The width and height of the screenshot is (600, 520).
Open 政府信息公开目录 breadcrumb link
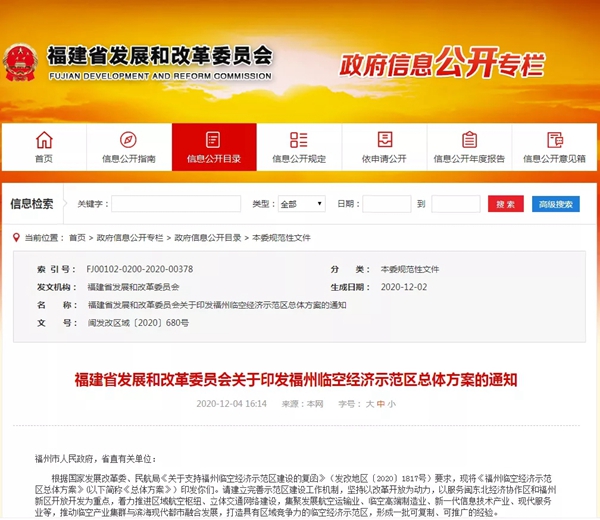[208, 238]
